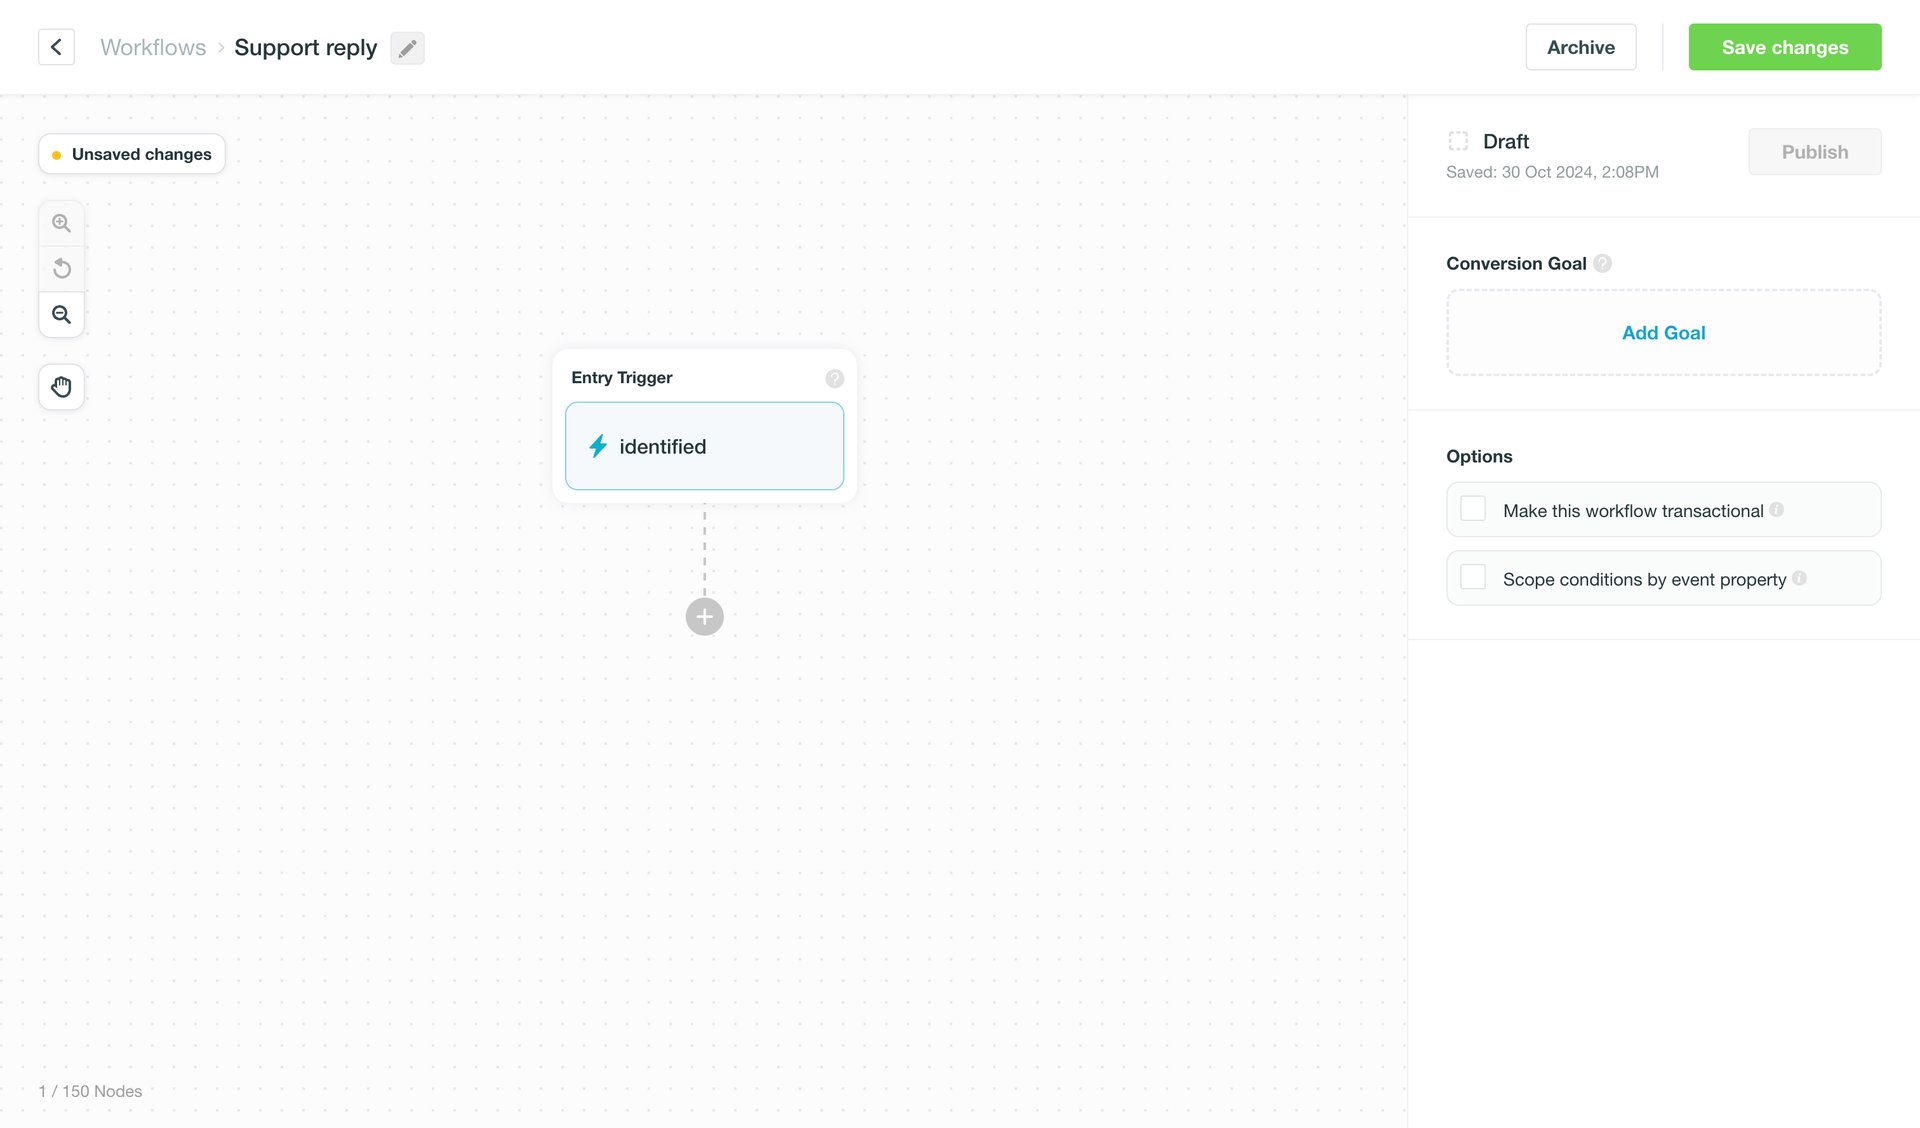1920x1128 pixels.
Task: Edit the workflow name via pencil icon
Action: point(407,47)
